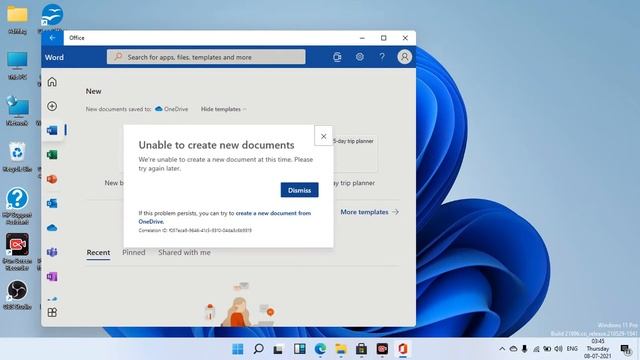Viewport: 640px width, 360px height.
Task: Switch to the Pinned tab
Action: coord(133,253)
